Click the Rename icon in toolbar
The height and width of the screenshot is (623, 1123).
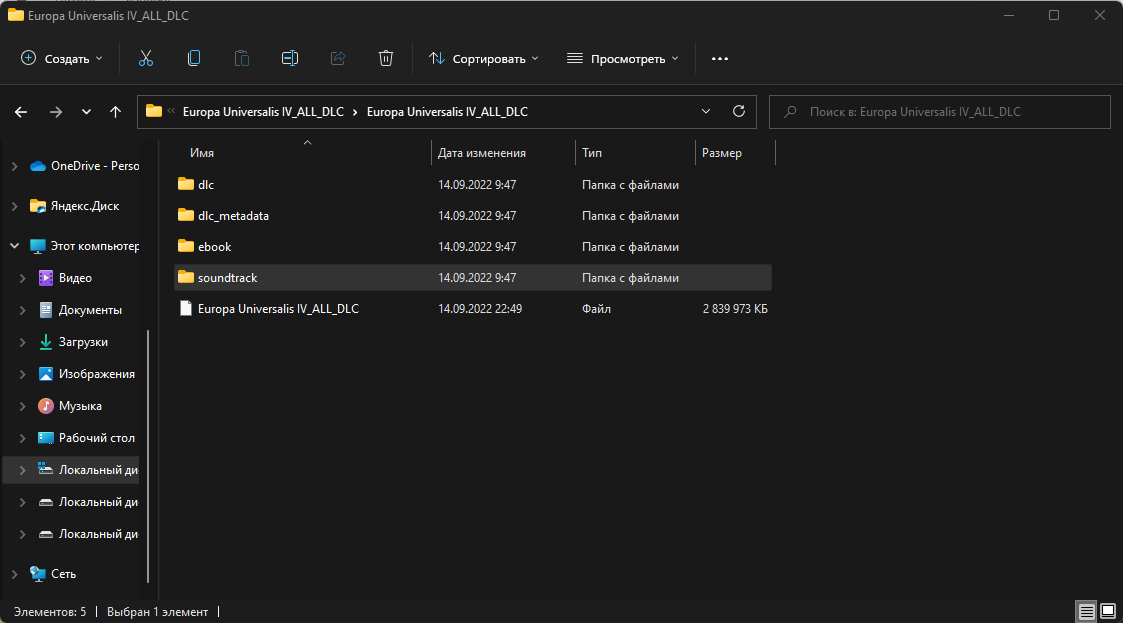click(x=290, y=59)
